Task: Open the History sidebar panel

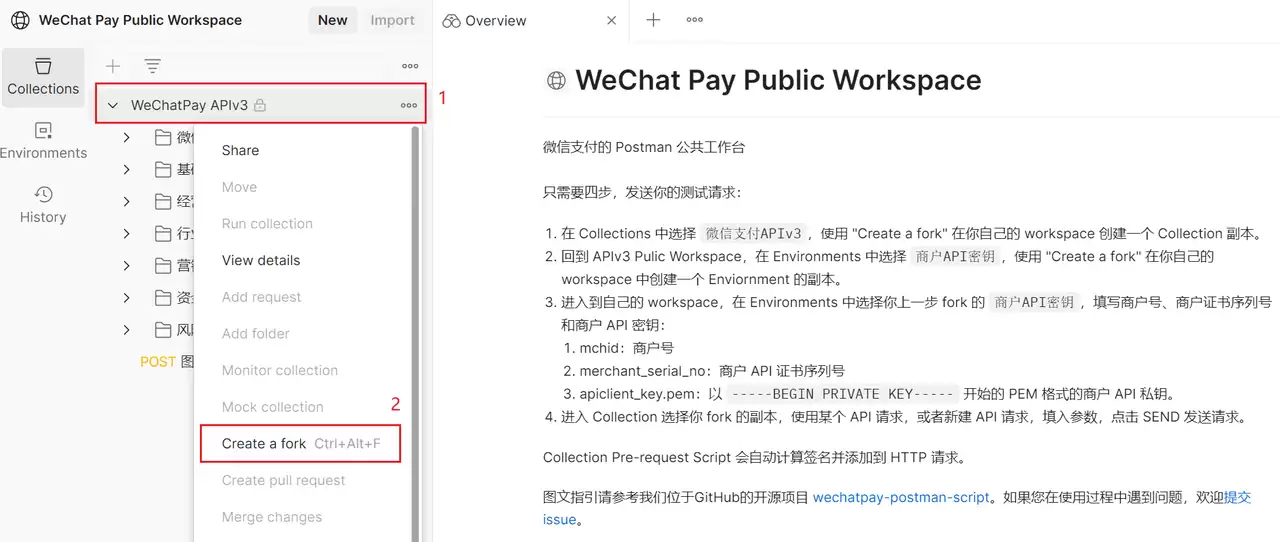Action: pos(43,205)
